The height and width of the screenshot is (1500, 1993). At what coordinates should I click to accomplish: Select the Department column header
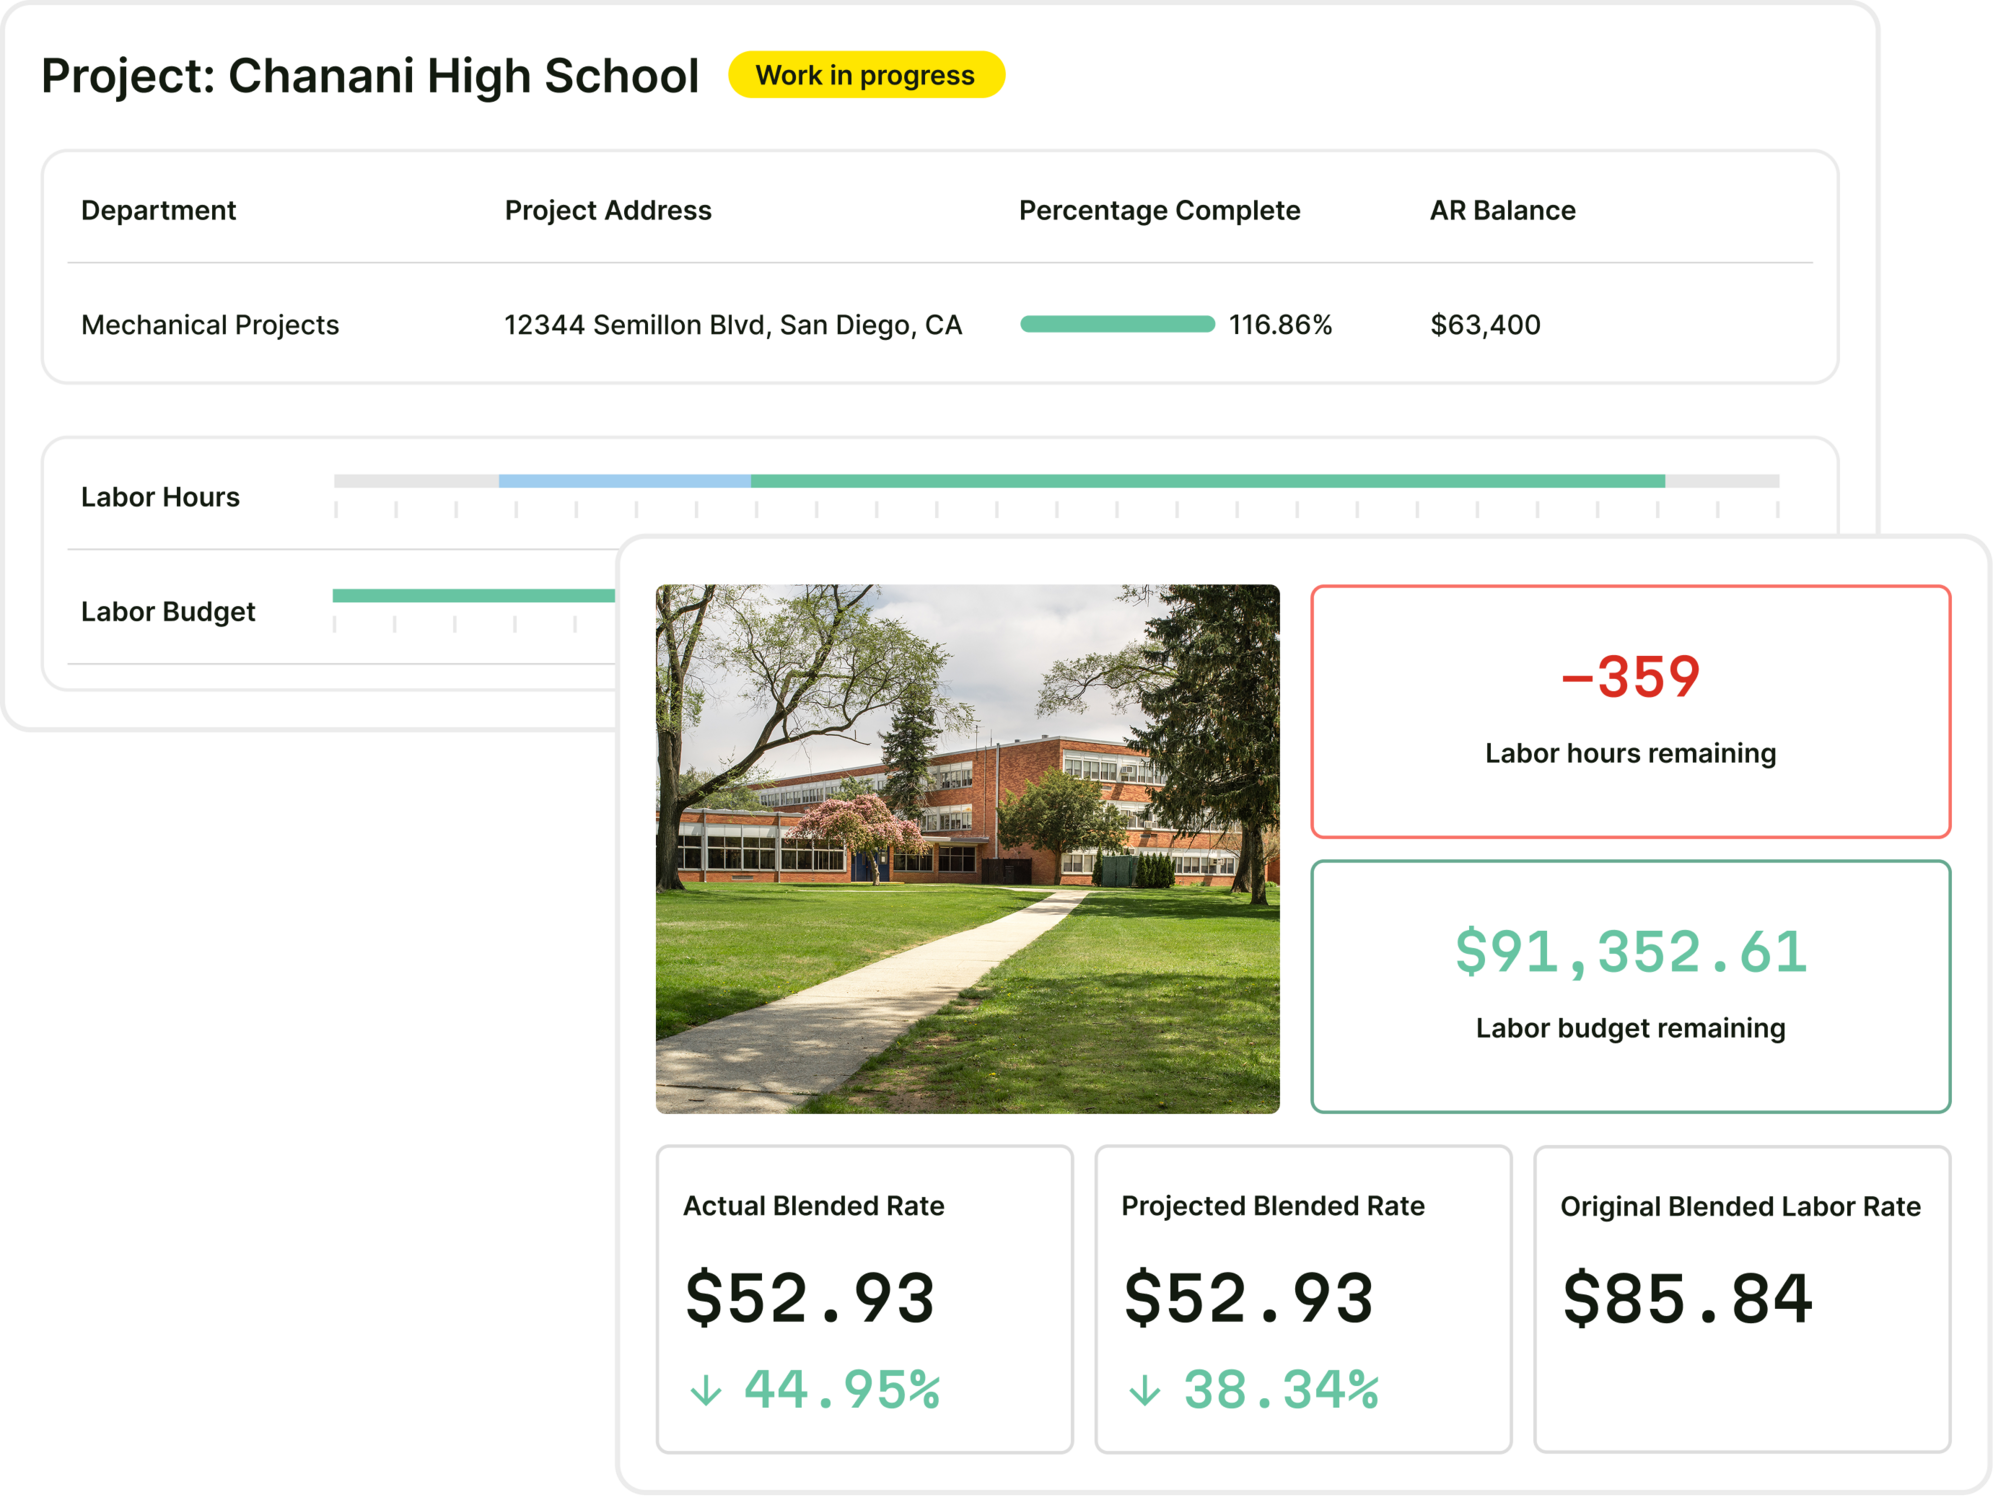click(158, 210)
